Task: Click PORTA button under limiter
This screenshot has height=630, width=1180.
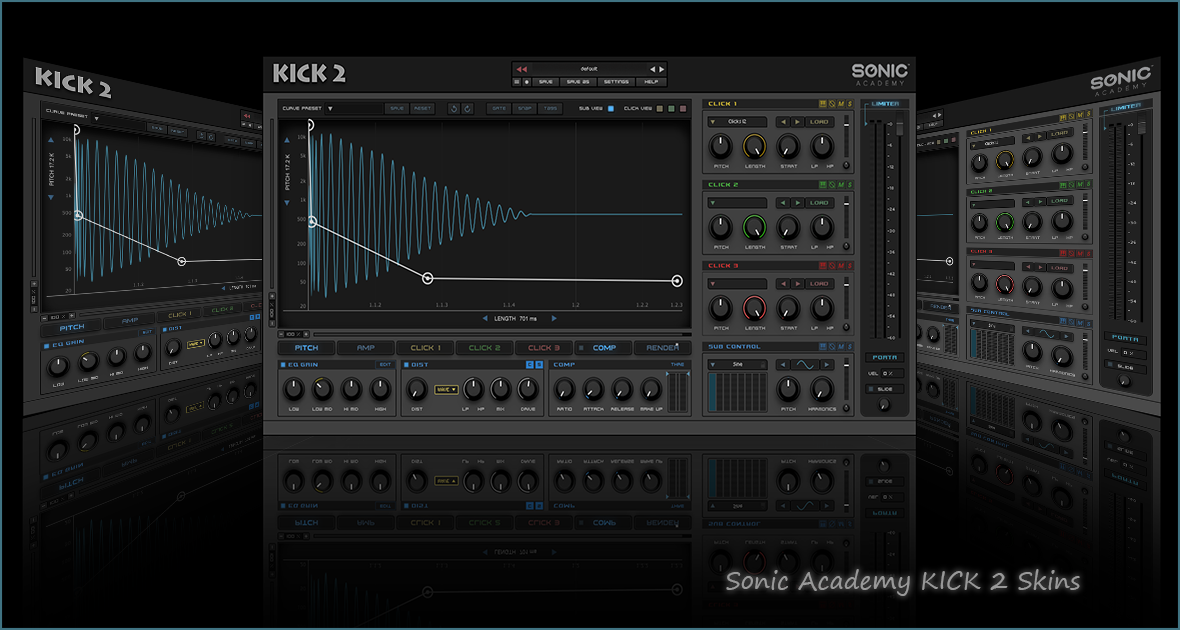Action: 884,358
